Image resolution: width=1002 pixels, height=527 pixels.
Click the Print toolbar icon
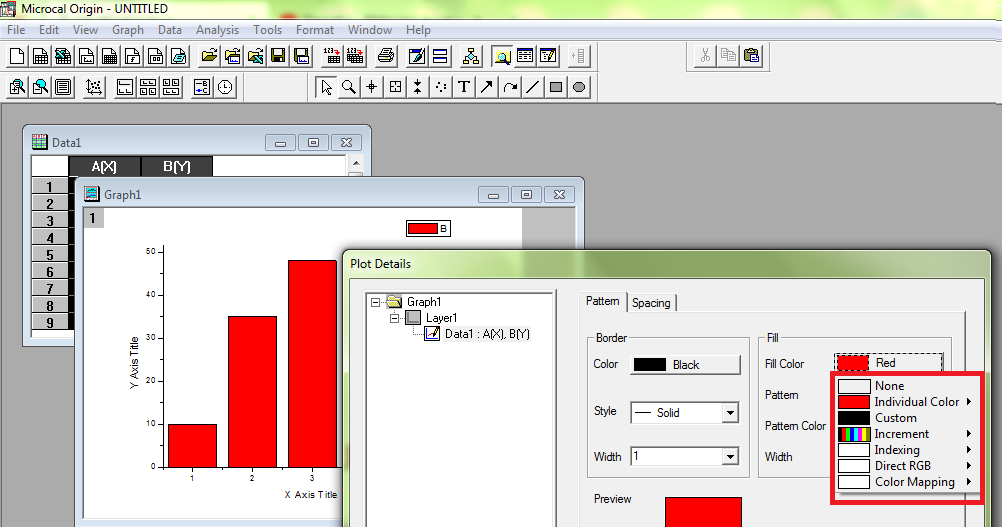coord(387,55)
